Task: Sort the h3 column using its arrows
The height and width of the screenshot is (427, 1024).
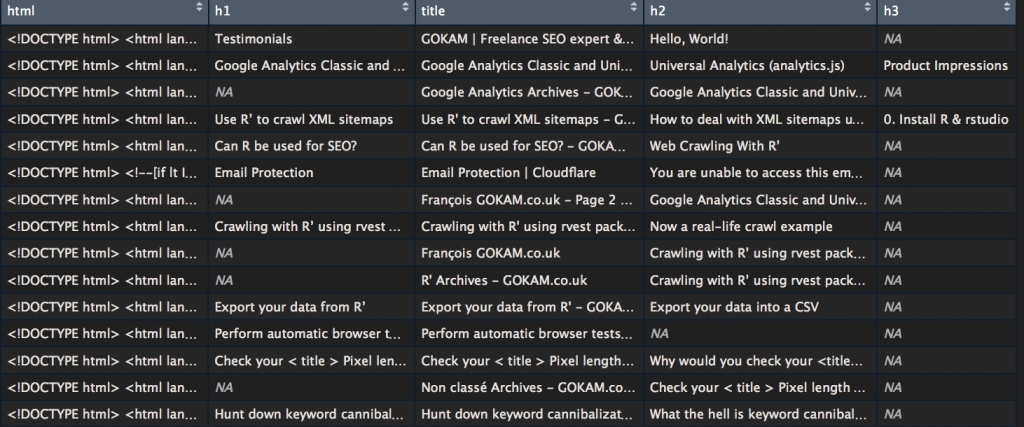Action: pyautogui.click(x=1005, y=10)
